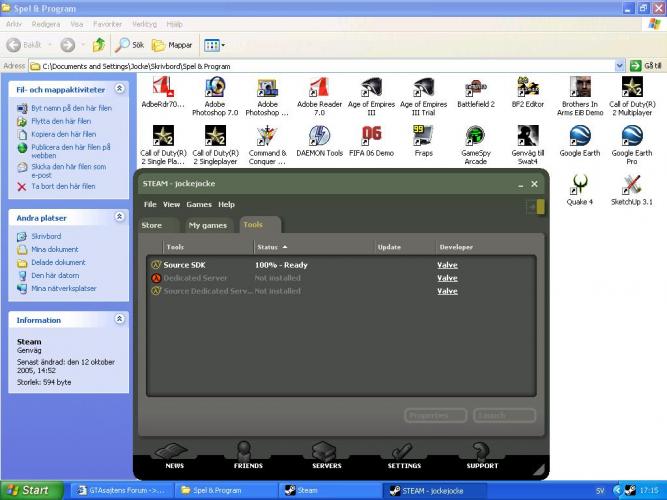Select the Battlefield 2 shortcut icon
This screenshot has width=667, height=500.
click(476, 88)
